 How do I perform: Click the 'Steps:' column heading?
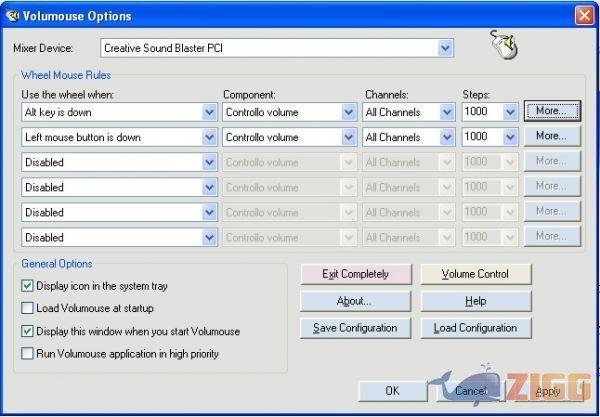pos(476,94)
